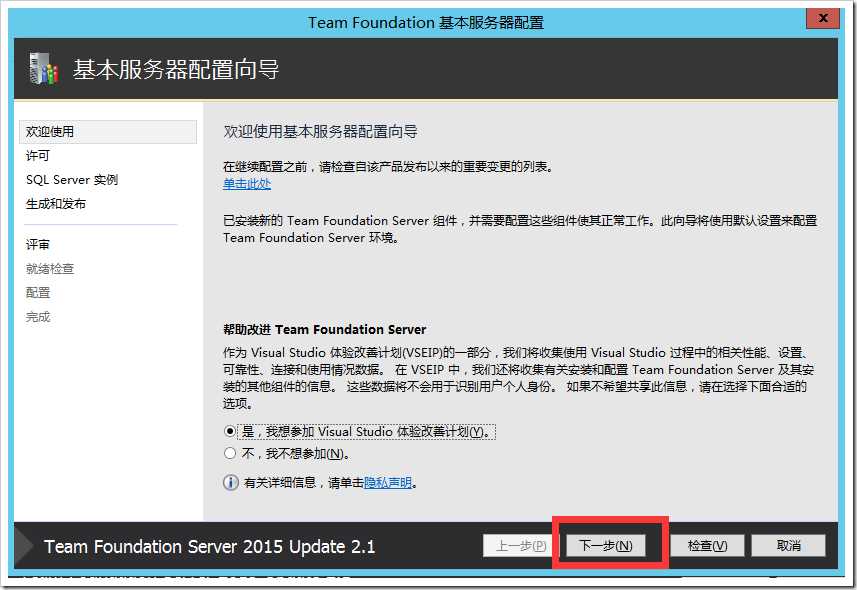
Task: Click the server wizard icon in header
Action: pos(44,68)
